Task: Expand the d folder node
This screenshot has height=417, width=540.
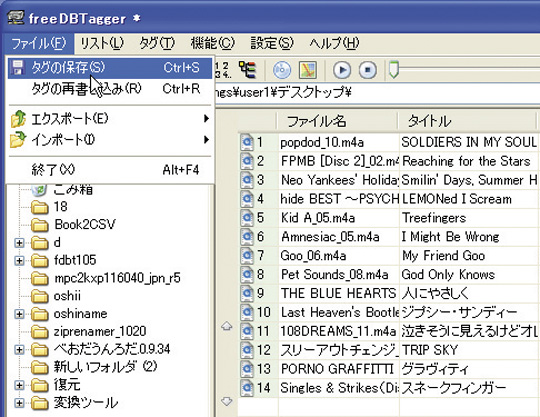Action: coord(20,243)
